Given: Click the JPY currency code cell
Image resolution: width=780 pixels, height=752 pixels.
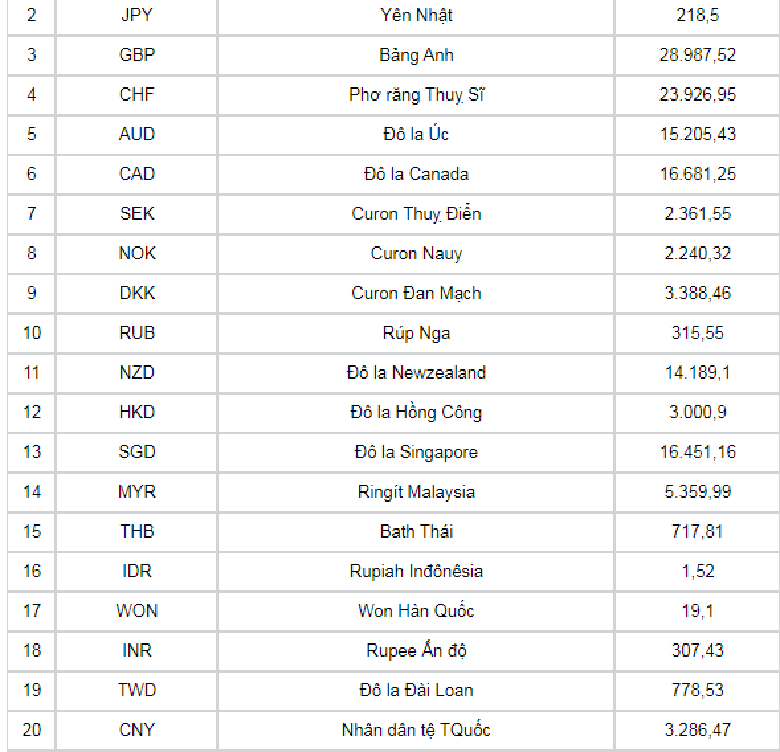Looking at the screenshot, I should [x=137, y=15].
